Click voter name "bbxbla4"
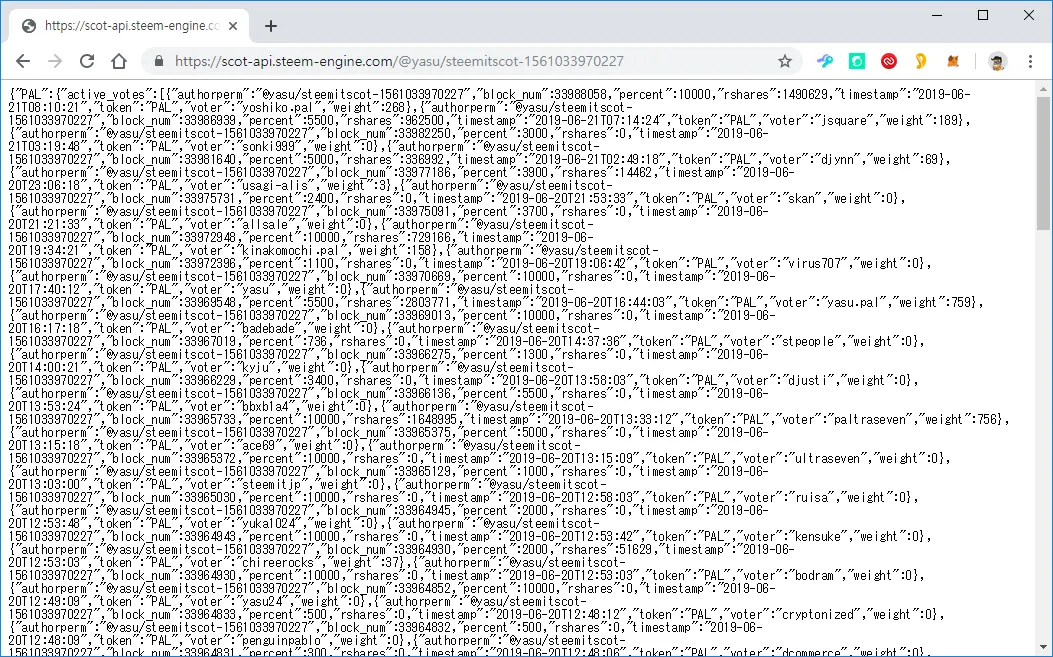Viewport: 1053px width, 657px height. (264, 406)
